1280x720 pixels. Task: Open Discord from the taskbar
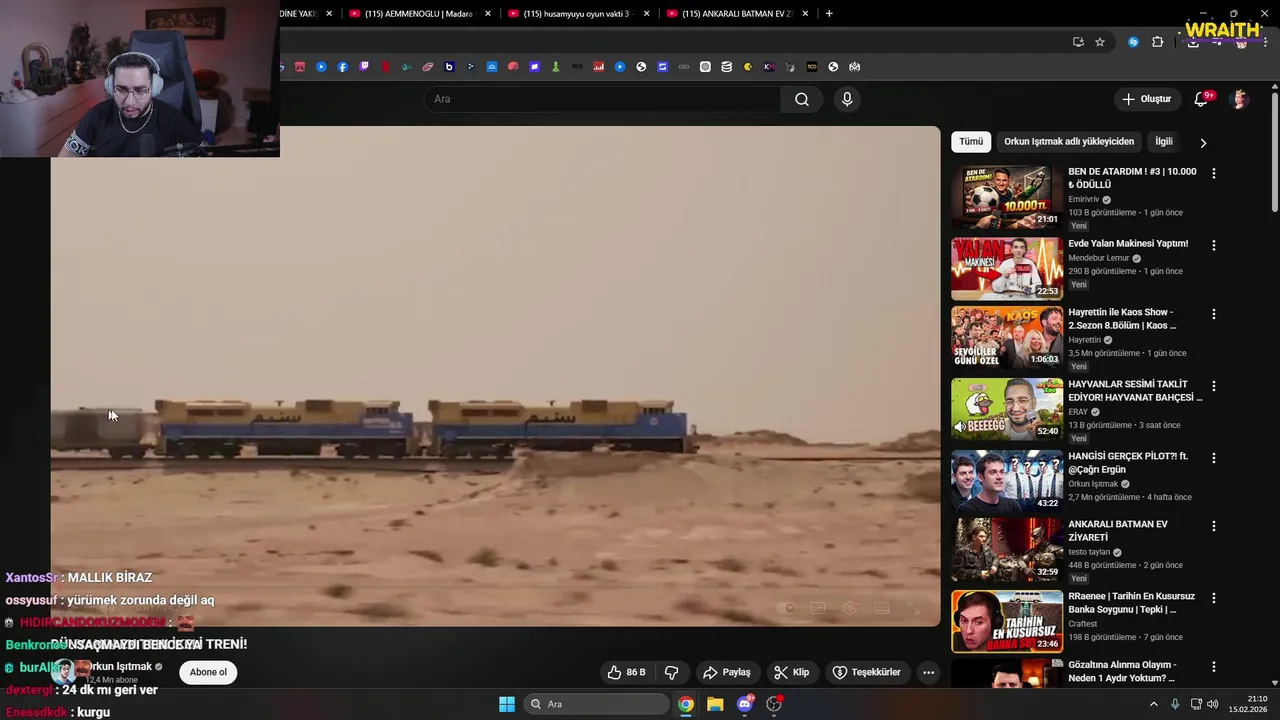point(744,704)
